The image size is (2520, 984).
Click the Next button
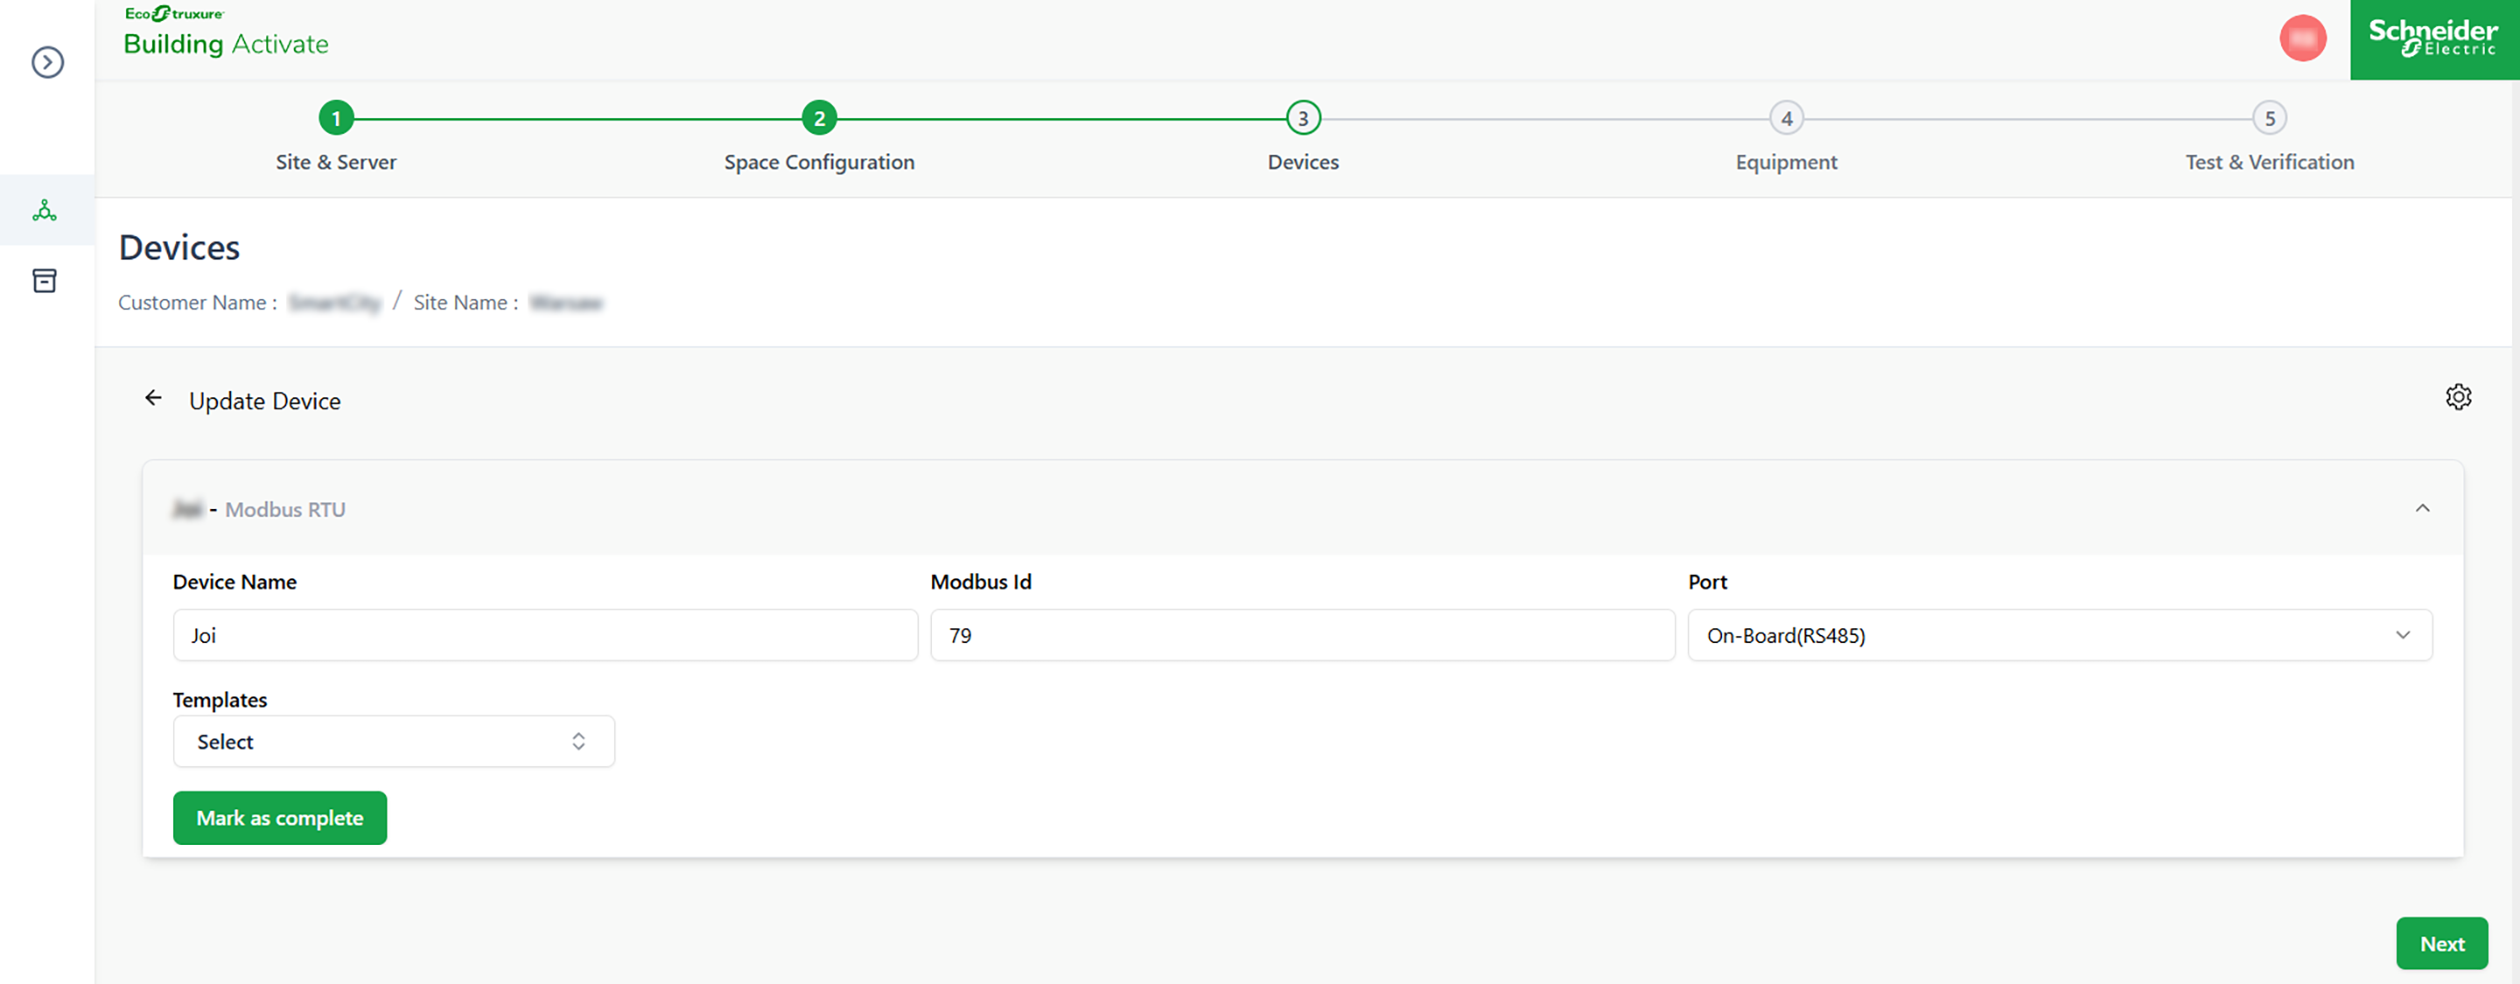click(2441, 943)
